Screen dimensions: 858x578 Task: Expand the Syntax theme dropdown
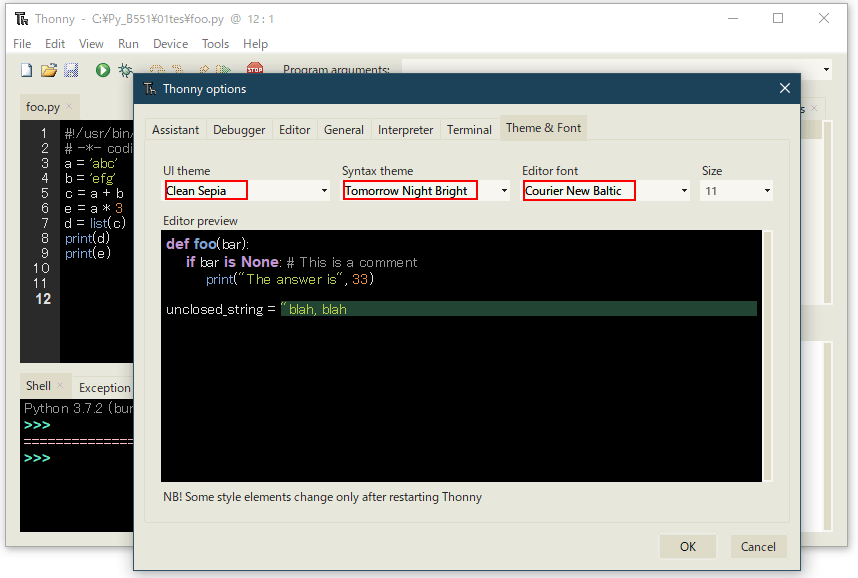(x=505, y=190)
